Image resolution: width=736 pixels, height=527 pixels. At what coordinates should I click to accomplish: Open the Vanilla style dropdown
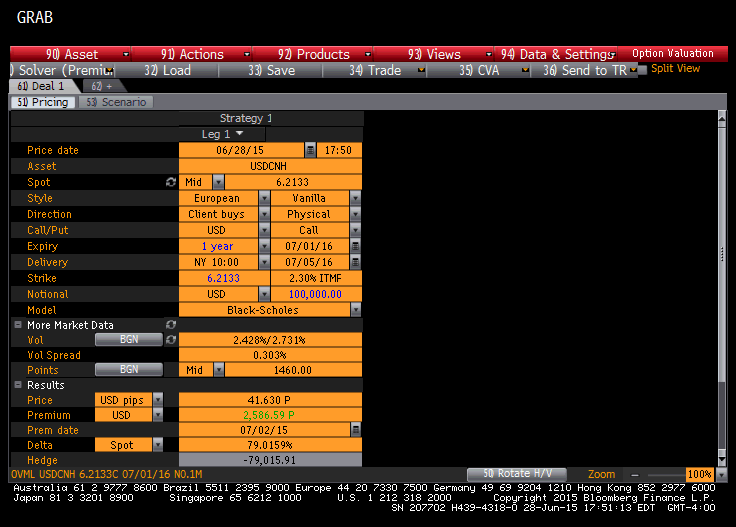[355, 198]
